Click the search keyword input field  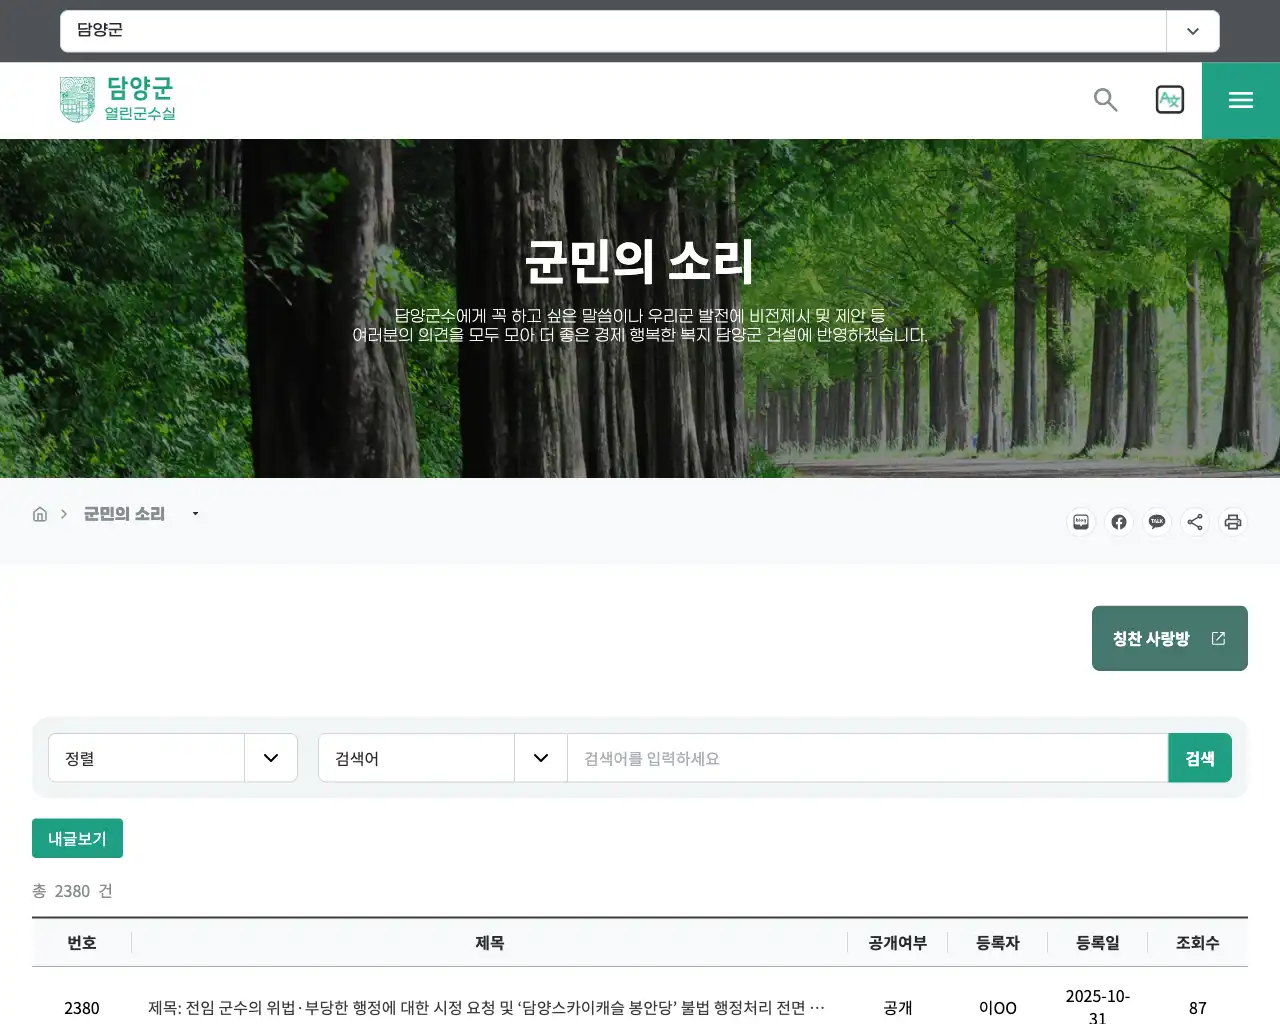(x=860, y=757)
